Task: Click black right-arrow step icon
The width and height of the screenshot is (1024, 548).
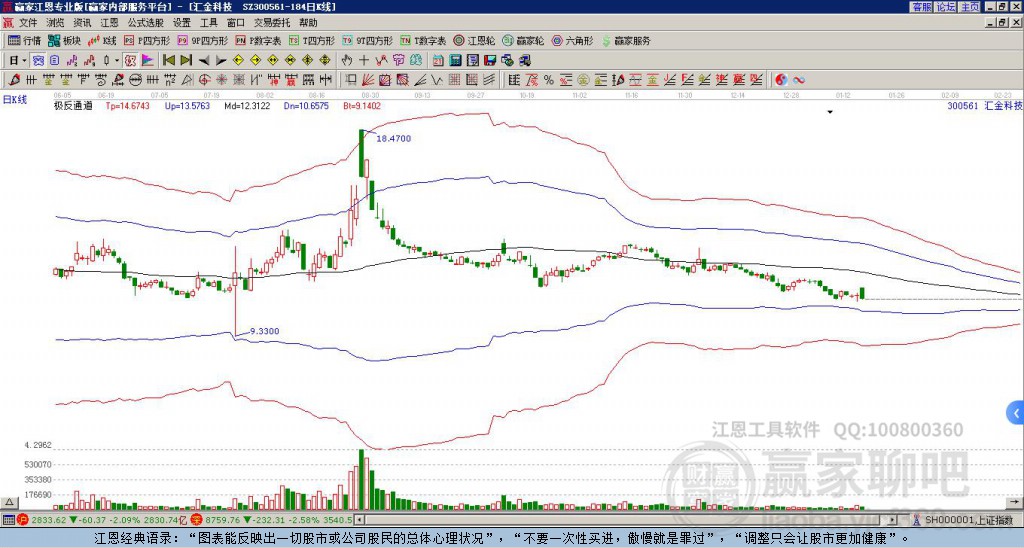Action: point(221,61)
